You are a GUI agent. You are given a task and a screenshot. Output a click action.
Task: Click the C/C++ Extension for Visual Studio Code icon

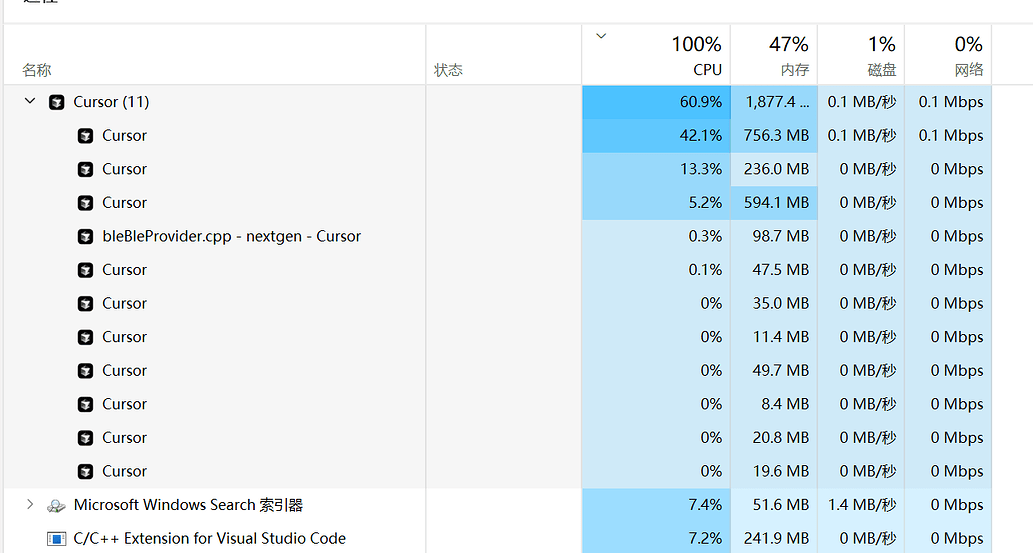(x=57, y=539)
